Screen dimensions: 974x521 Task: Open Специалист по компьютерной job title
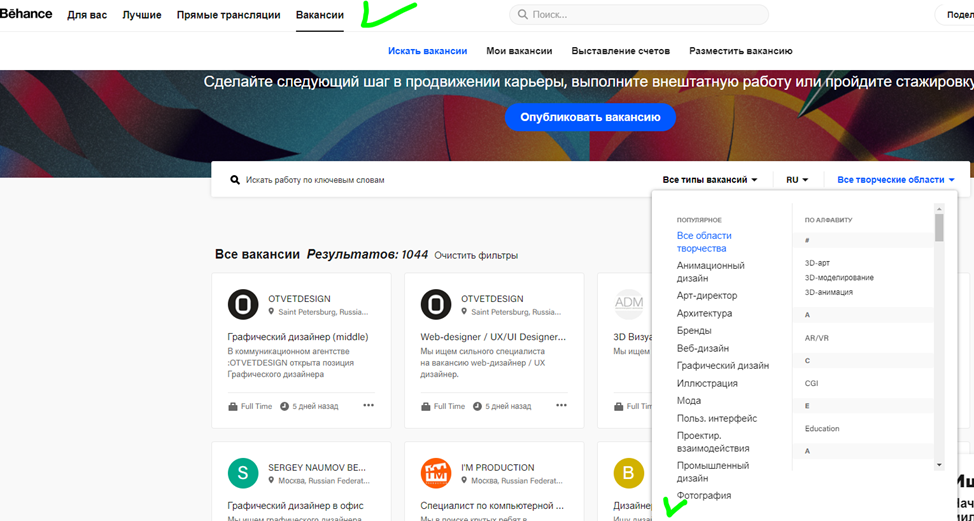(492, 506)
